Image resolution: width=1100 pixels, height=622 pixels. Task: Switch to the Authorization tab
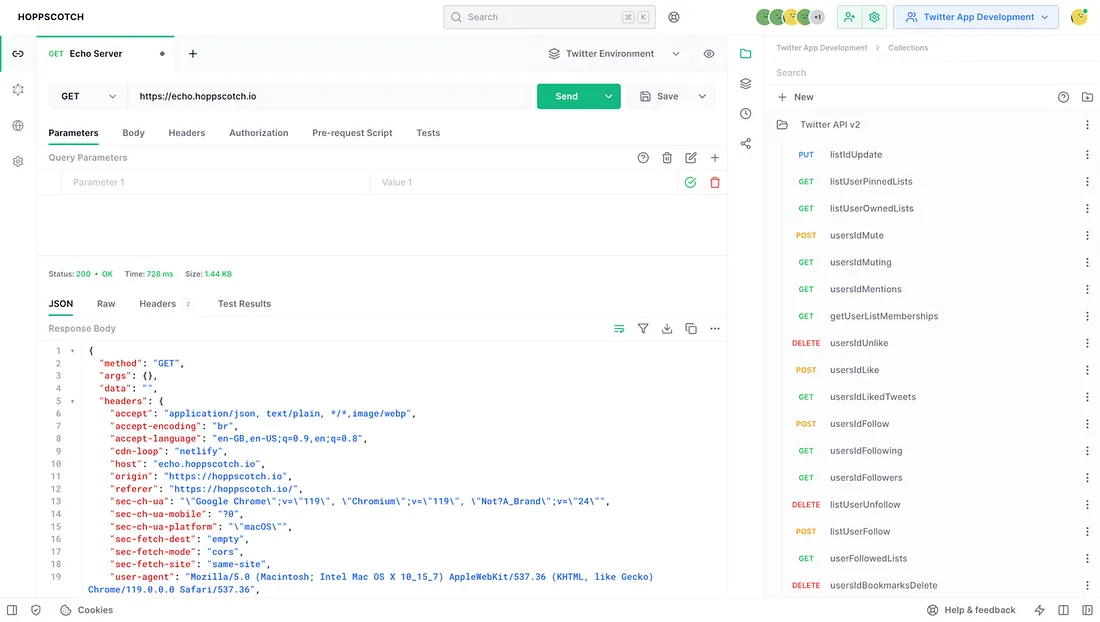(x=259, y=133)
